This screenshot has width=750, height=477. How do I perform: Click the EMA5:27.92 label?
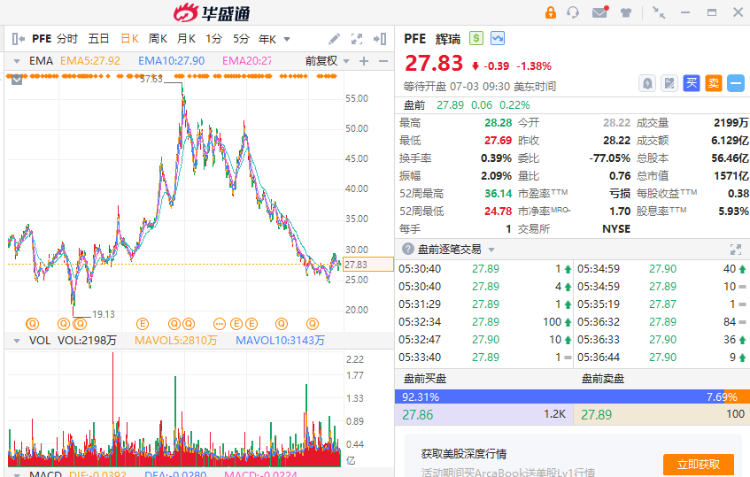click(90, 61)
